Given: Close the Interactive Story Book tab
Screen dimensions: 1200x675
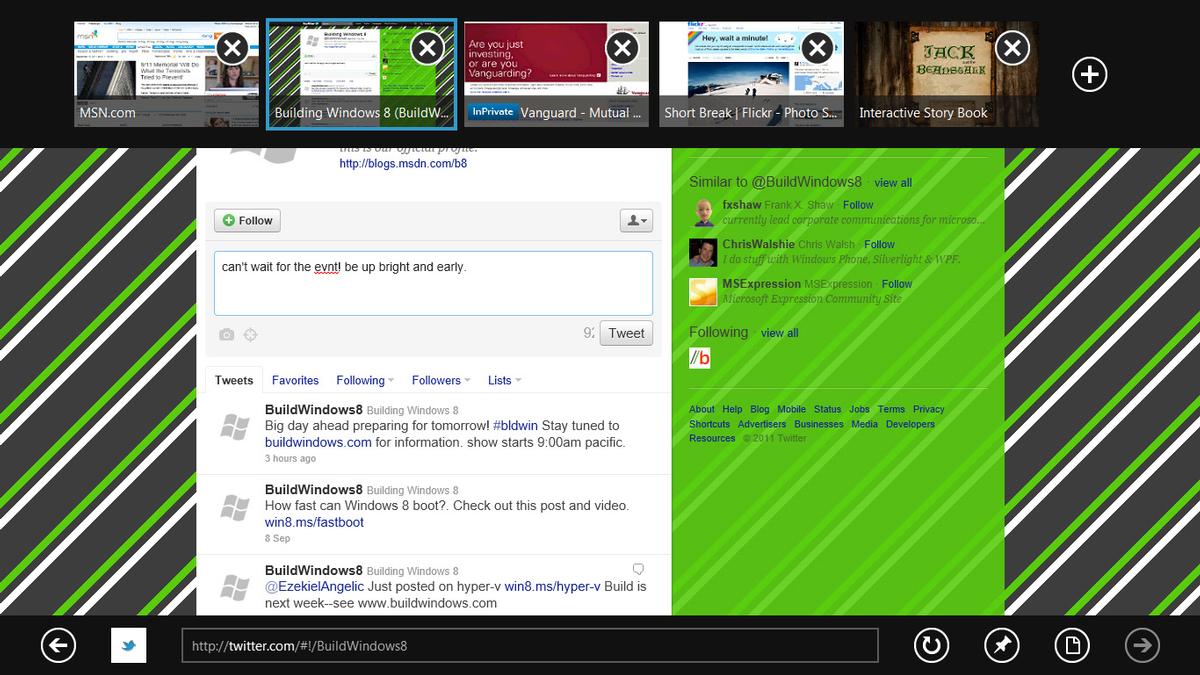Looking at the screenshot, I should (x=1012, y=48).
